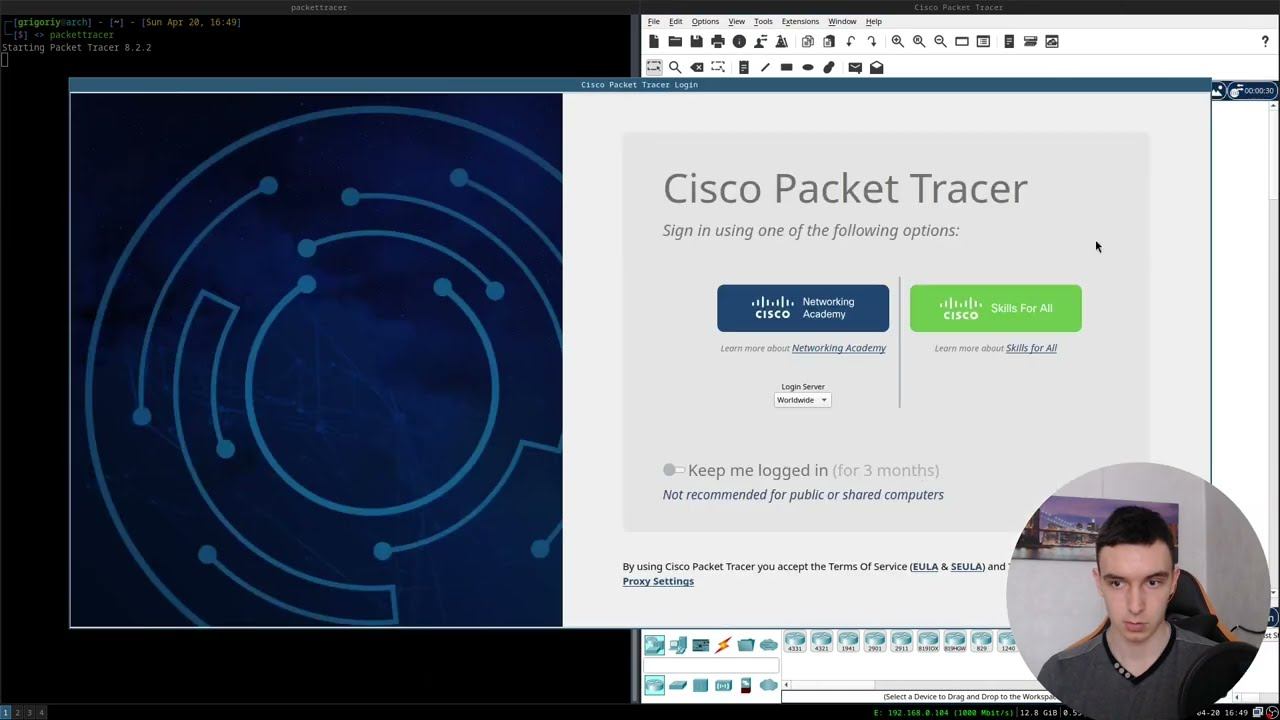Follow the Skills for All learn more link
The image size is (1280, 720).
tap(1031, 348)
